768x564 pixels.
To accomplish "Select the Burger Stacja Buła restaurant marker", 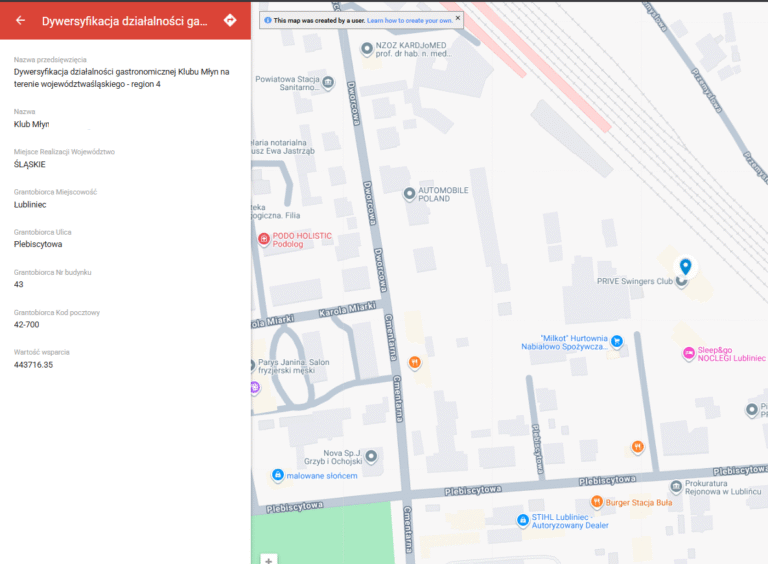I will (597, 501).
